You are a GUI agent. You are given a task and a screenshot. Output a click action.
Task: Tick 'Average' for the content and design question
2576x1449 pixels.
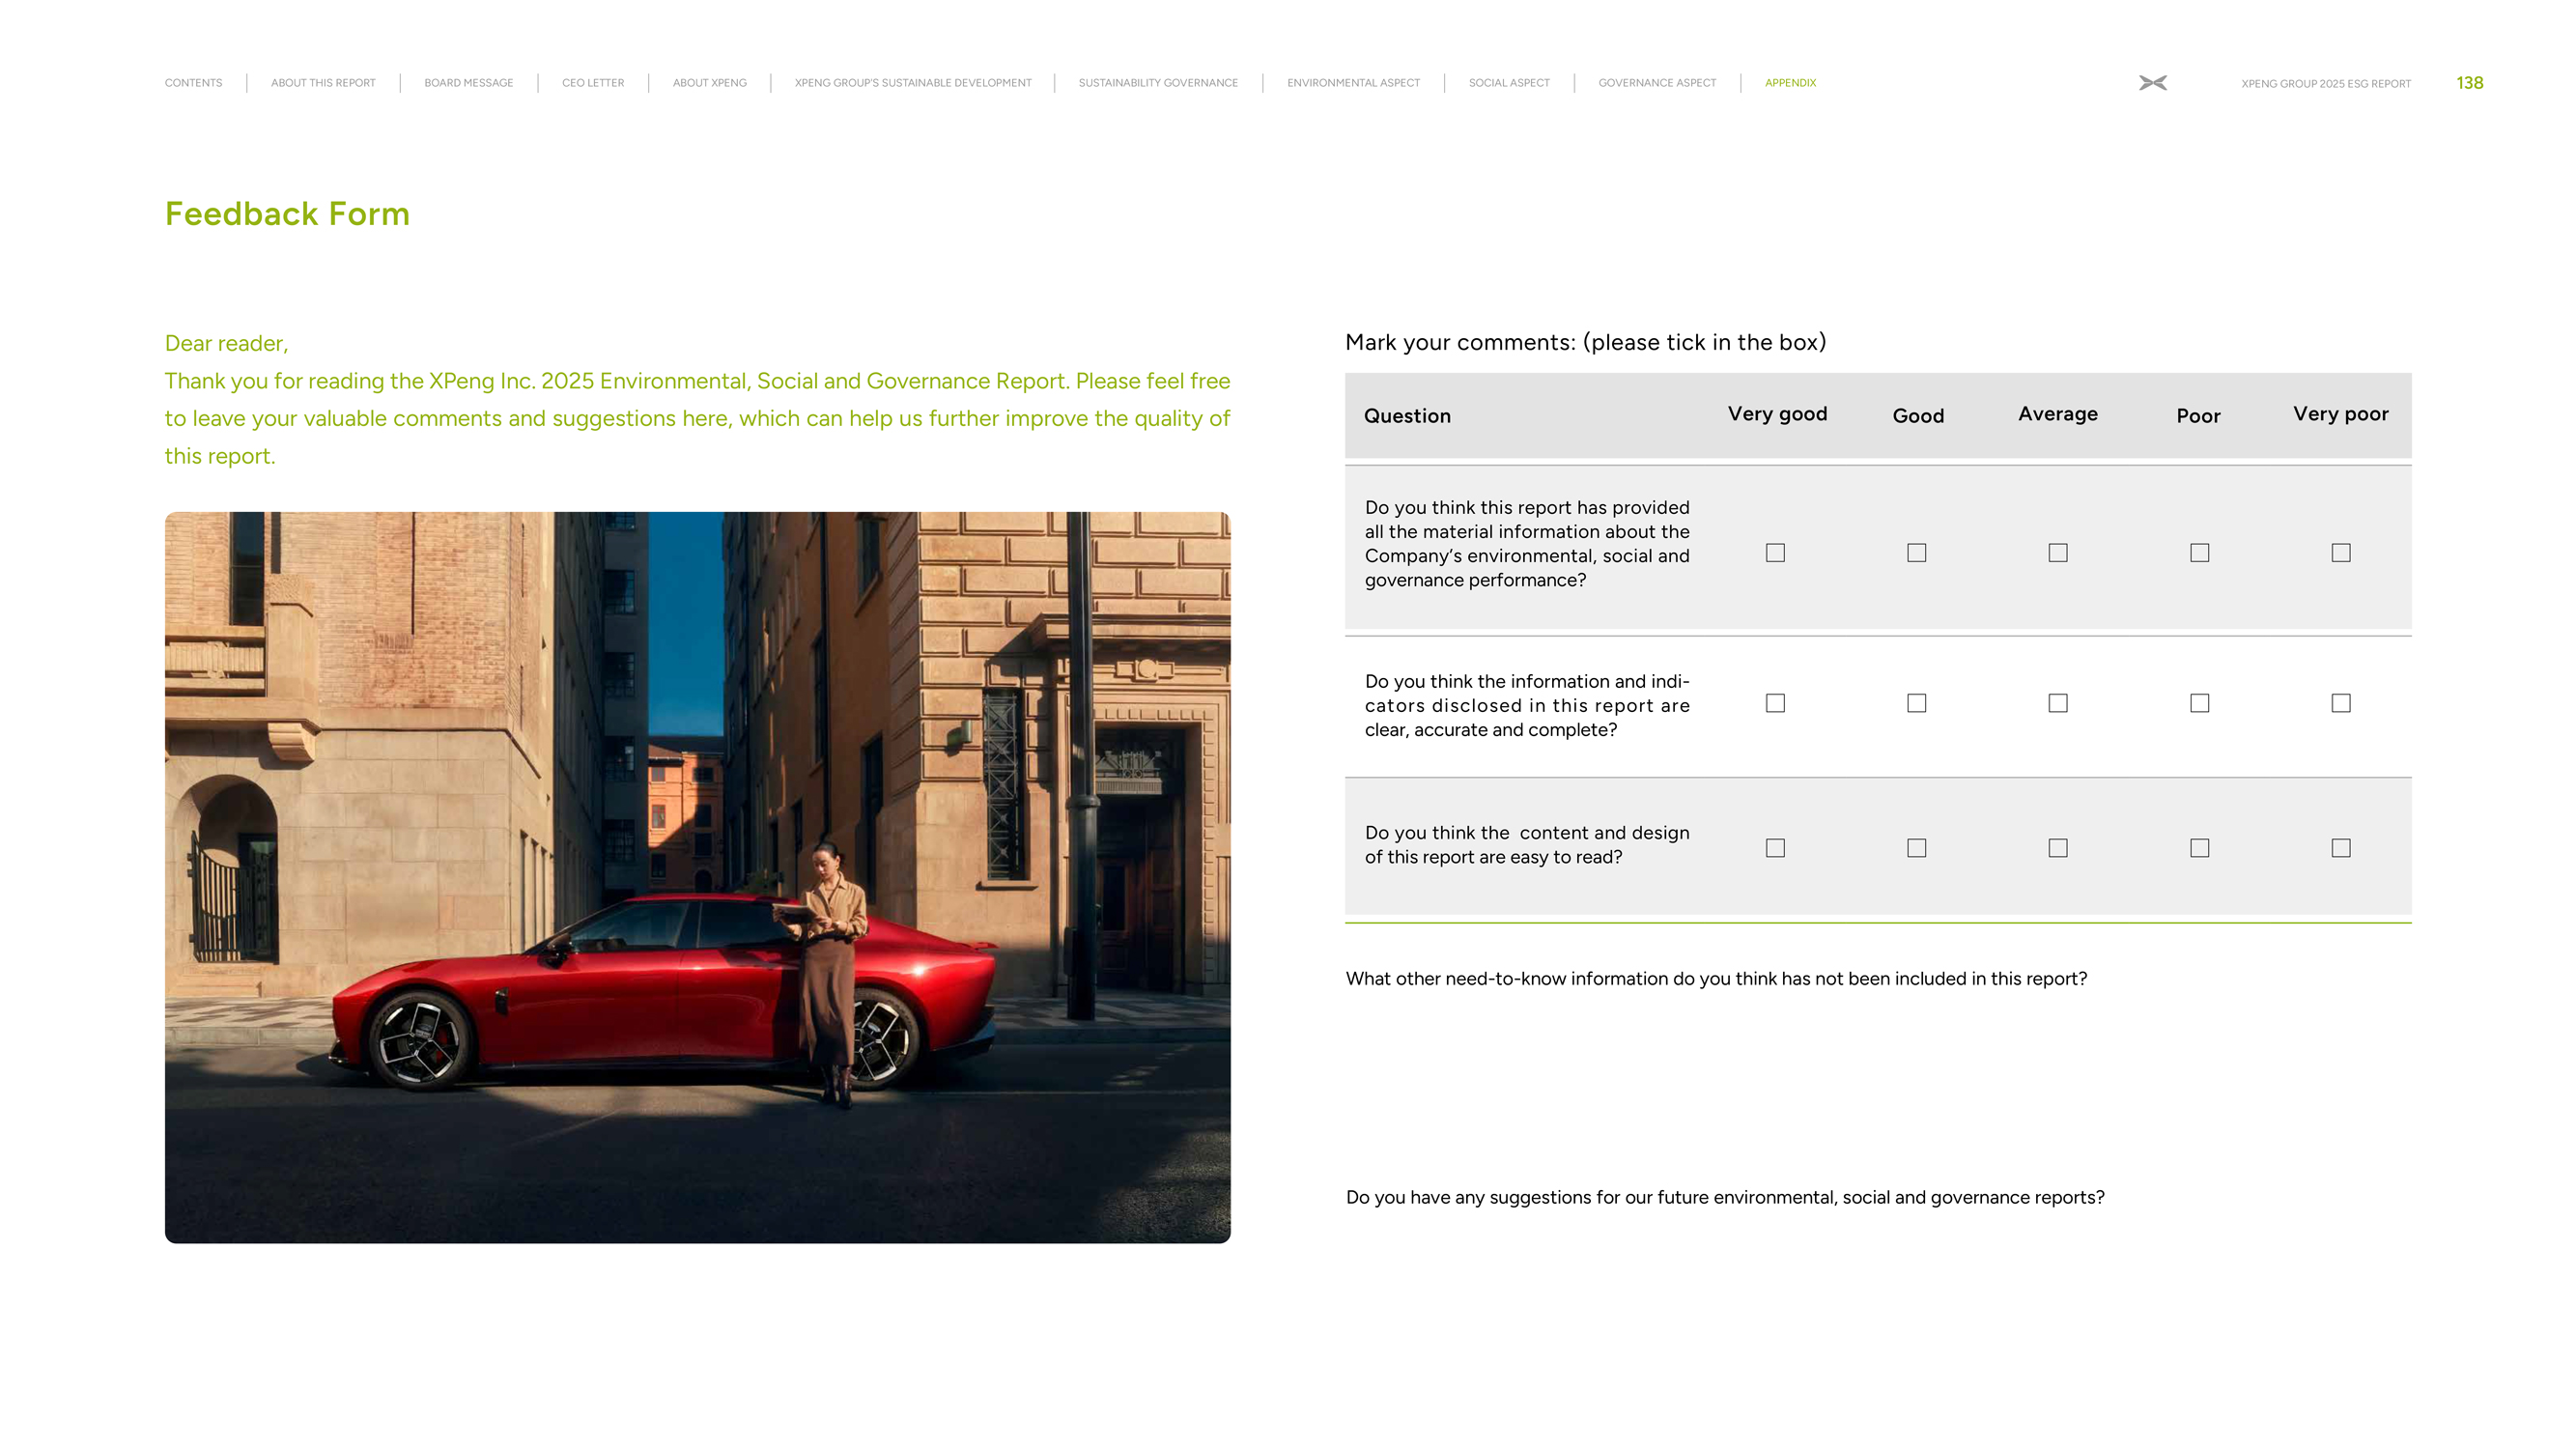tap(2058, 848)
